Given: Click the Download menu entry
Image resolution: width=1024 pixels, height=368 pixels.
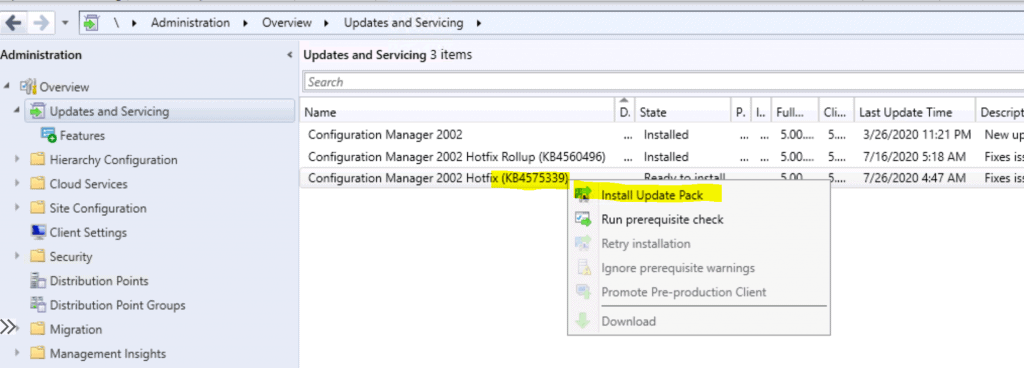Looking at the screenshot, I should 628,321.
